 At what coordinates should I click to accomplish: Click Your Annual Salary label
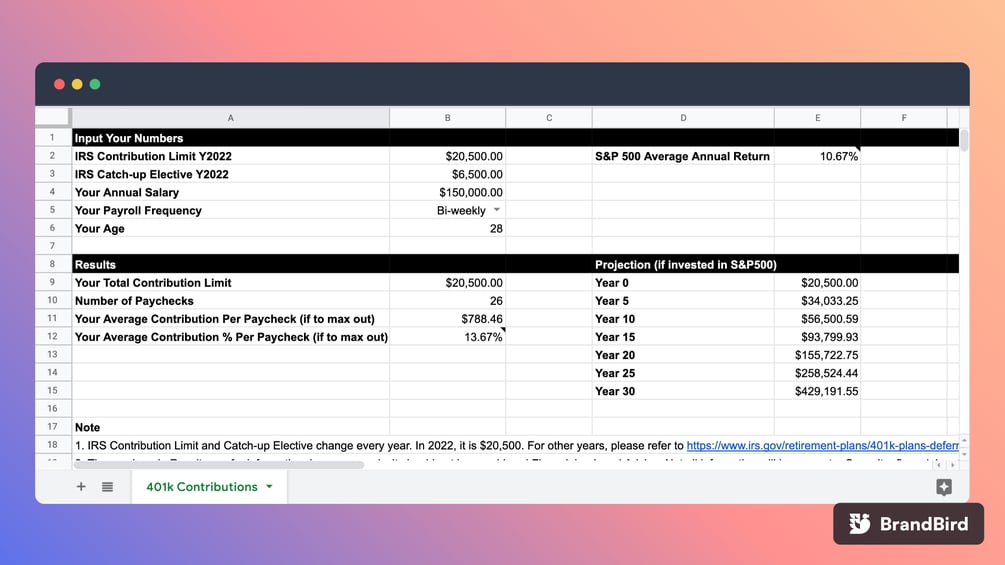[127, 192]
